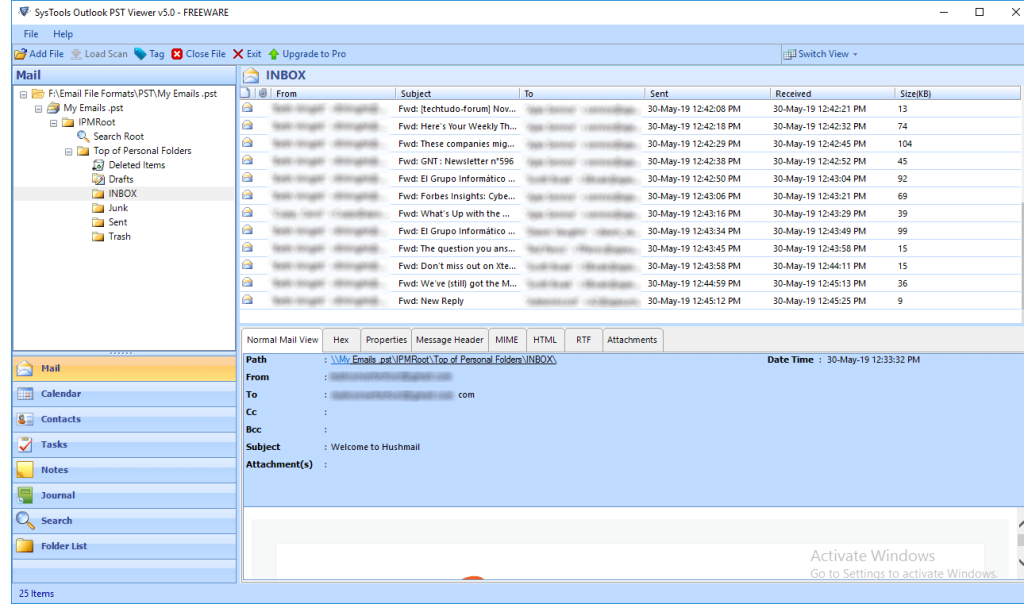Image resolution: width=1024 pixels, height=604 pixels.
Task: Select email Fwd: GNT : Newsletter n°596
Action: (630, 161)
